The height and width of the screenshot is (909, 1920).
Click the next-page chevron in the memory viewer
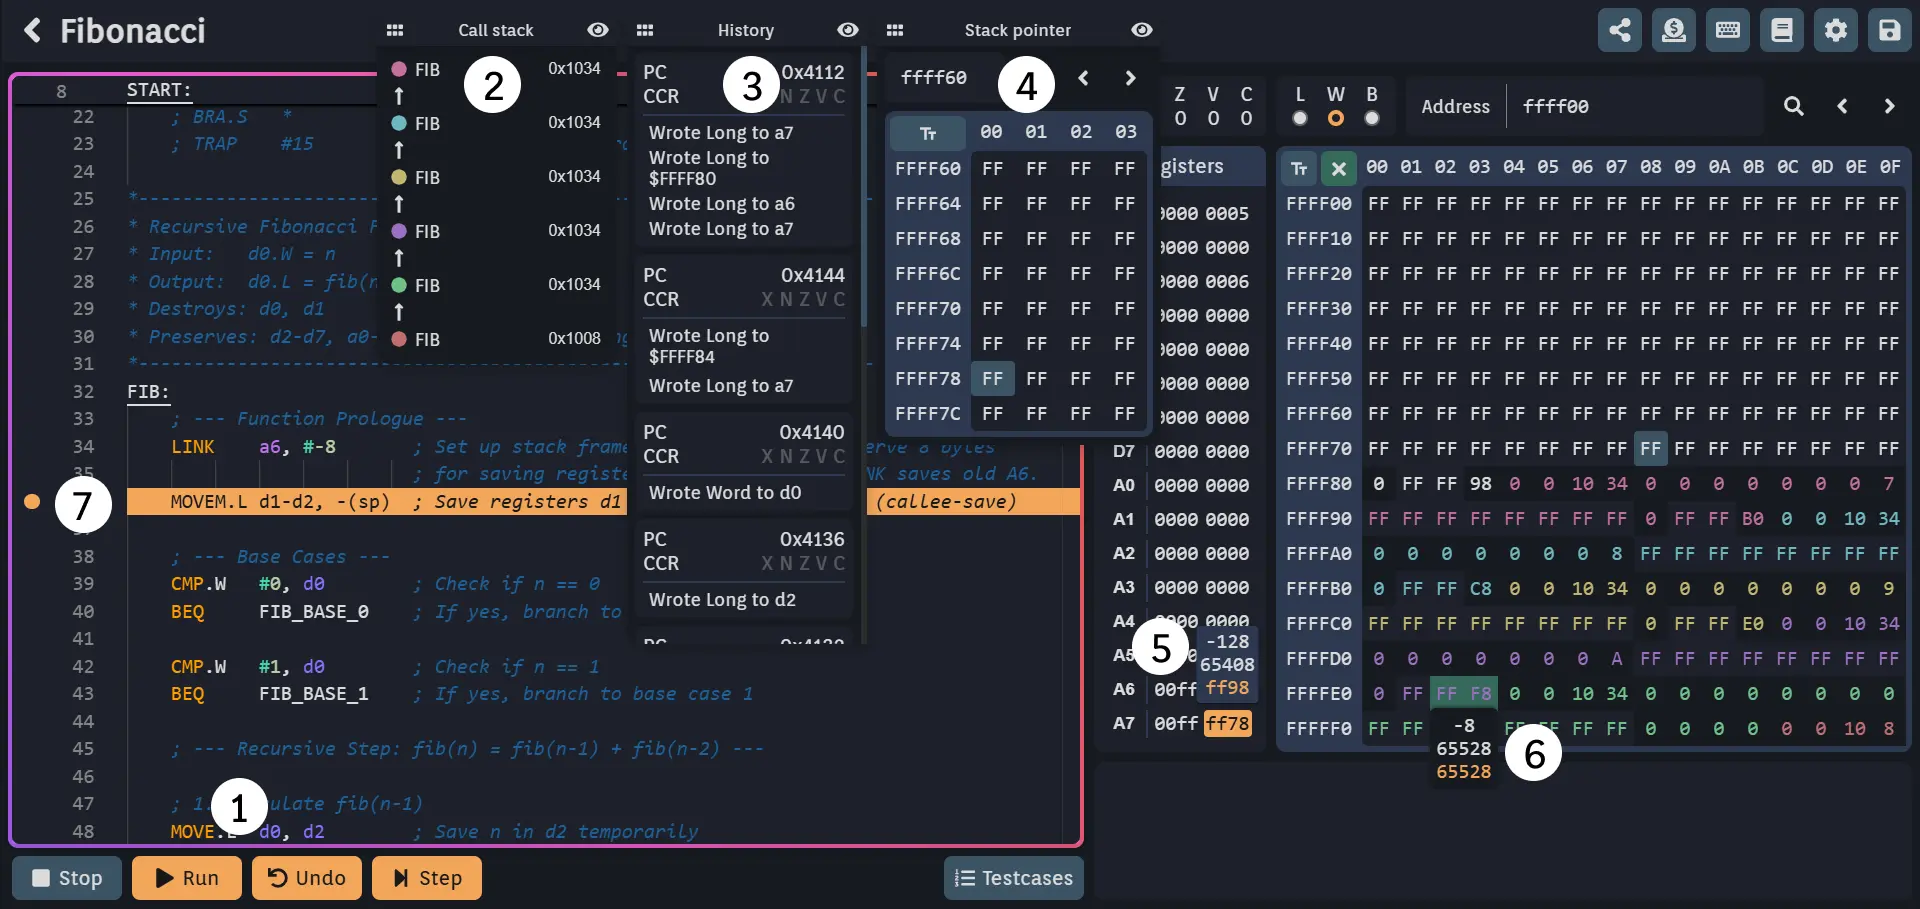click(1890, 106)
